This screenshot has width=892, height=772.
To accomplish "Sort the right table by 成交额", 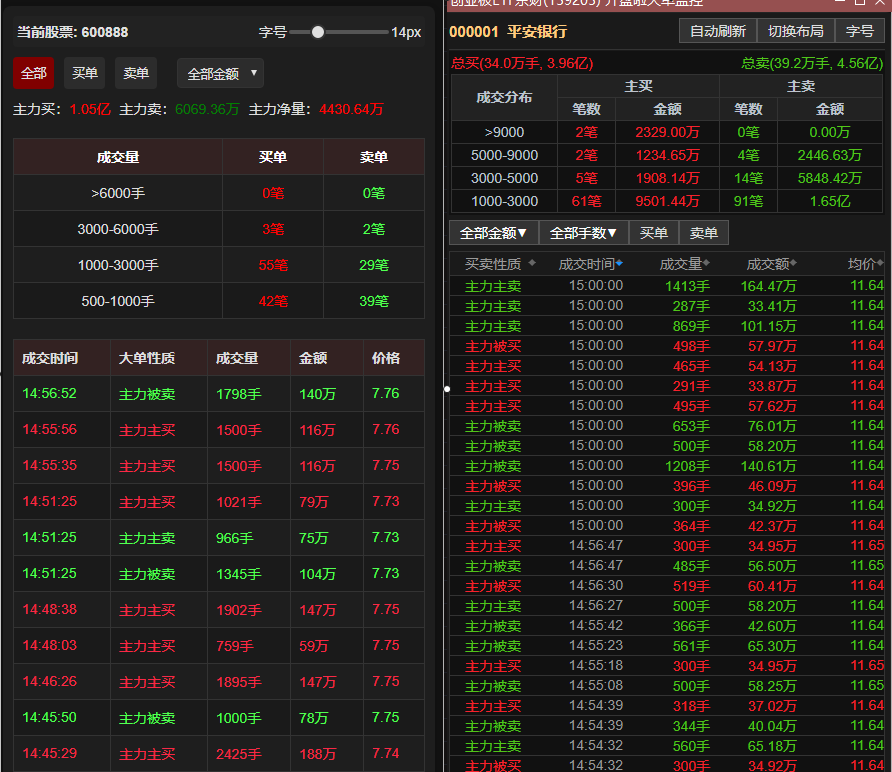I will pyautogui.click(x=793, y=264).
